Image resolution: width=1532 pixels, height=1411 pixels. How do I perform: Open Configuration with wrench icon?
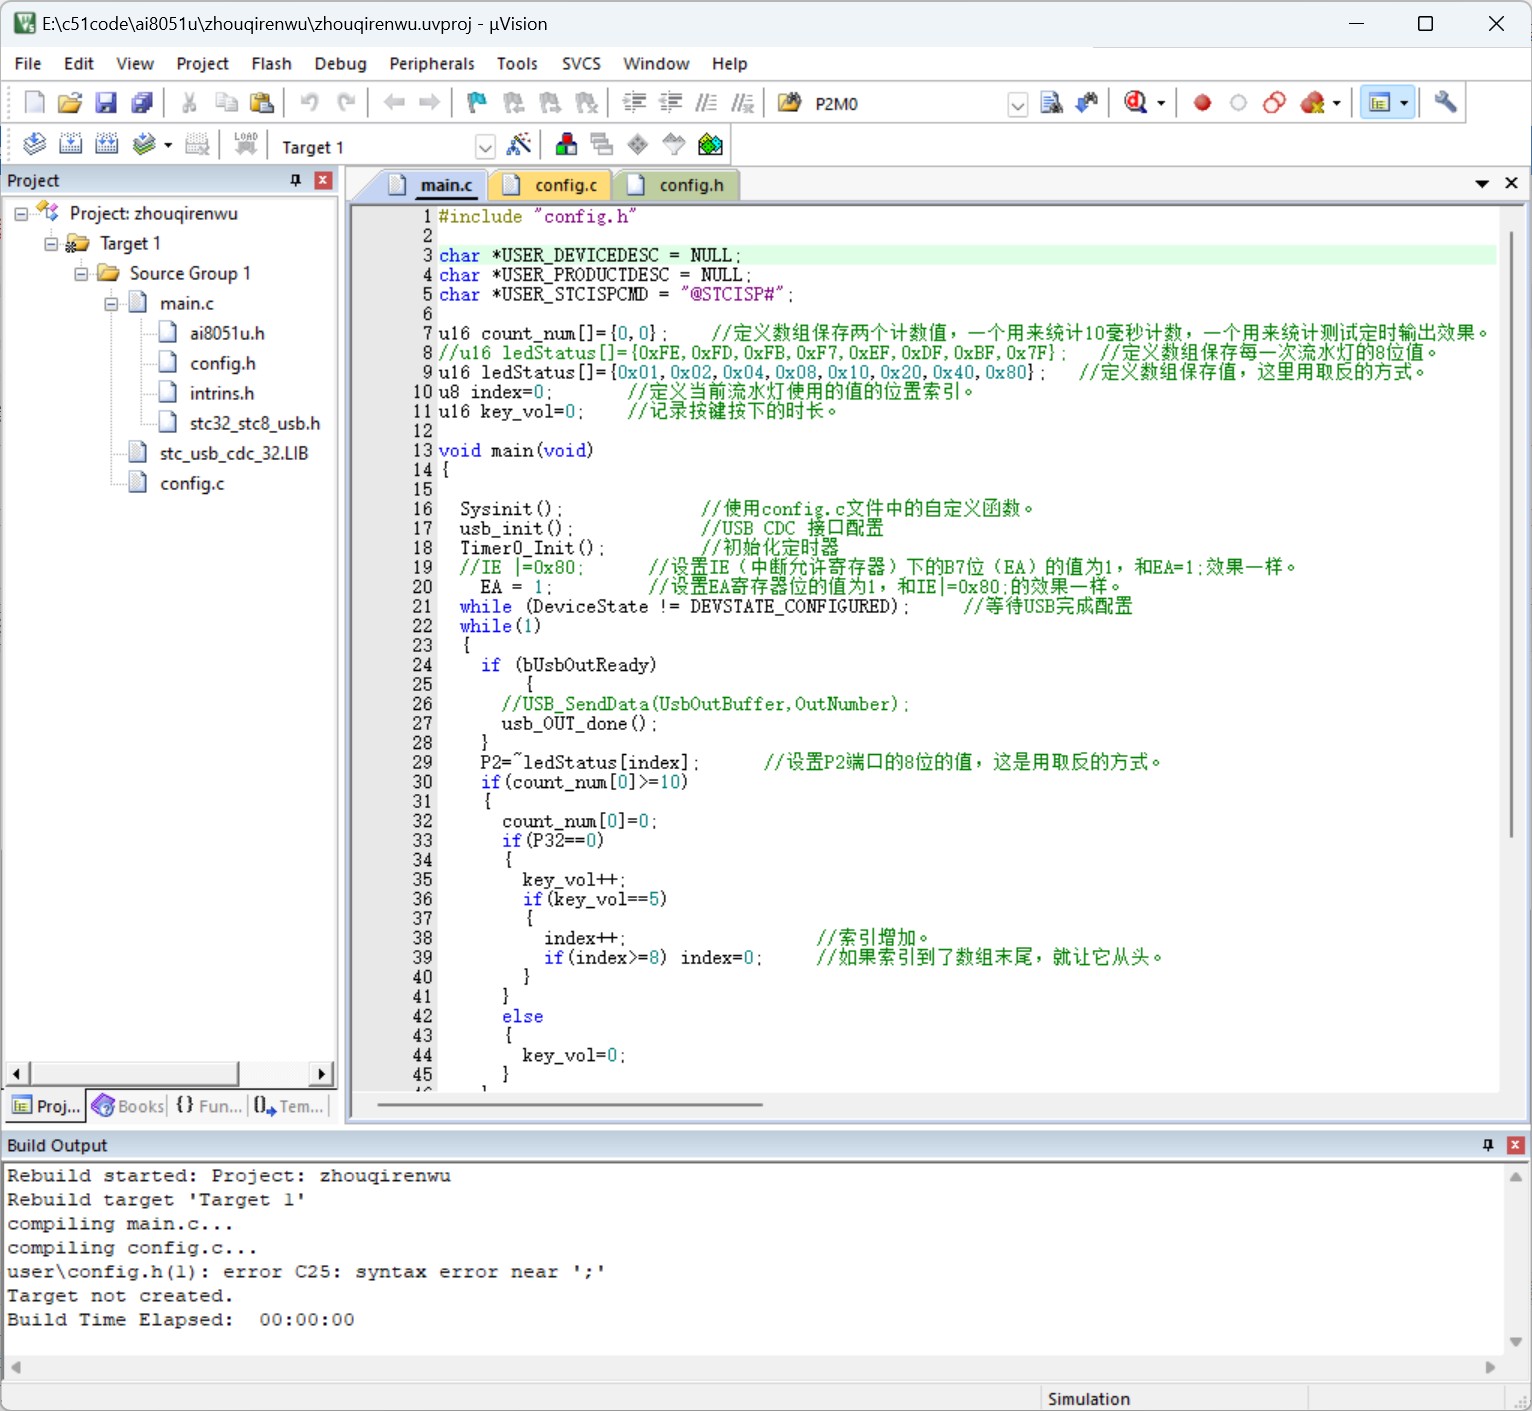[1445, 102]
